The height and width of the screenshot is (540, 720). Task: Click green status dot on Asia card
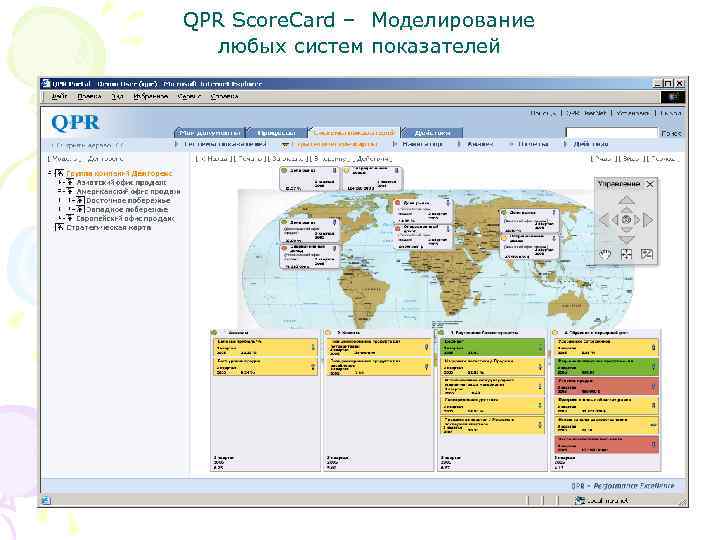point(504,213)
